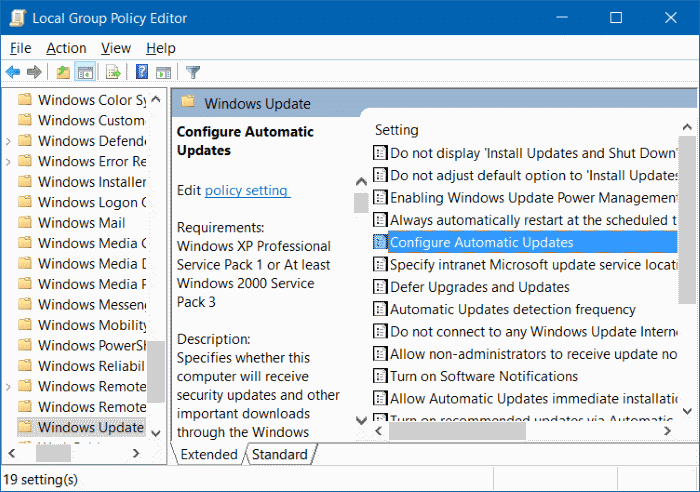Viewport: 700px width, 492px height.
Task: Select Automatic Updates detection frequency setting
Action: pyautogui.click(x=504, y=309)
